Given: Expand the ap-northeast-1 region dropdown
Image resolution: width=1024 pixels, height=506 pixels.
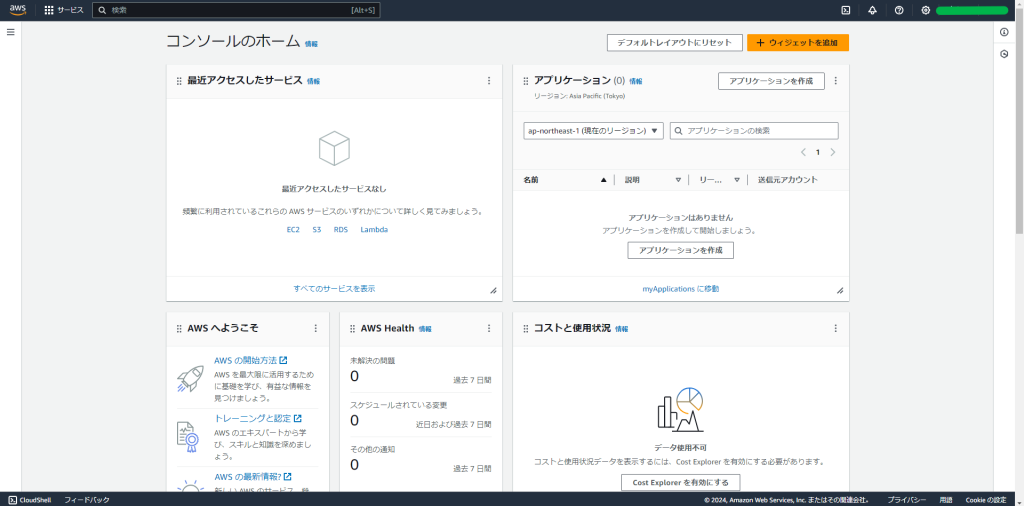Looking at the screenshot, I should (x=593, y=131).
